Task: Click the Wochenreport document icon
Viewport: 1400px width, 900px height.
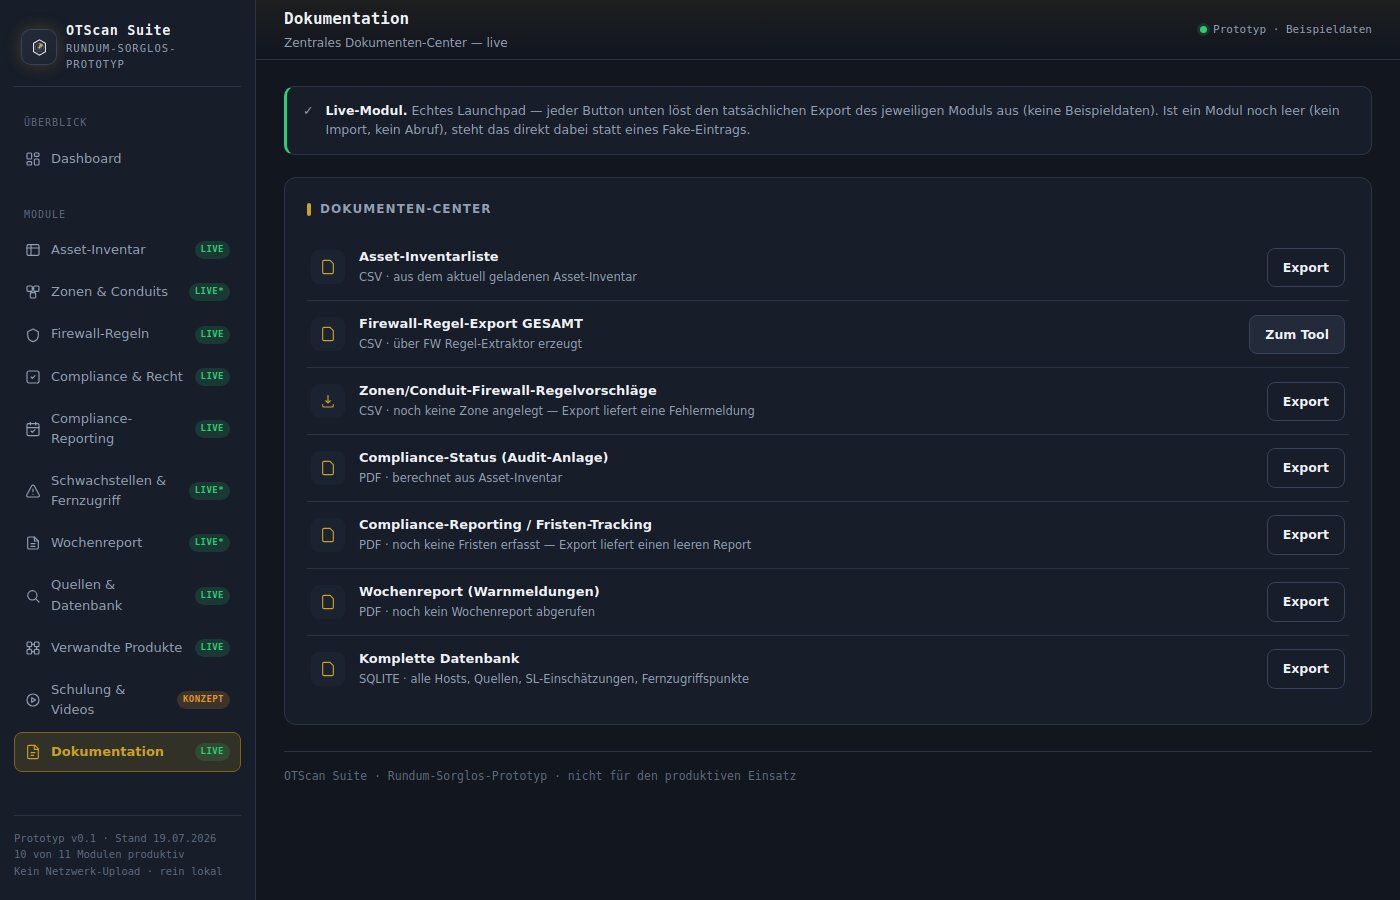Action: [33, 543]
